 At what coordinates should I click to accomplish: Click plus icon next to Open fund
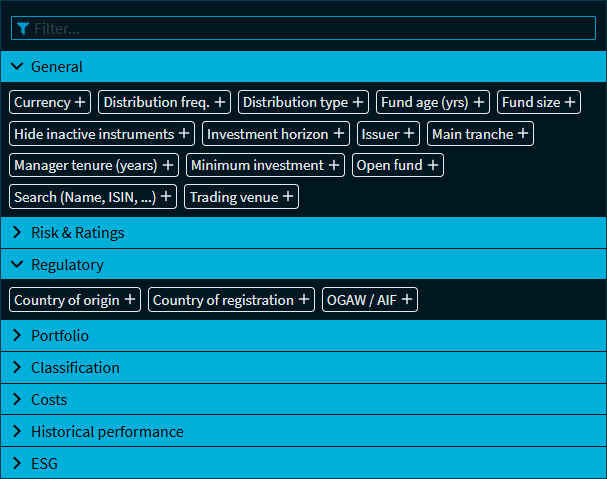433,166
